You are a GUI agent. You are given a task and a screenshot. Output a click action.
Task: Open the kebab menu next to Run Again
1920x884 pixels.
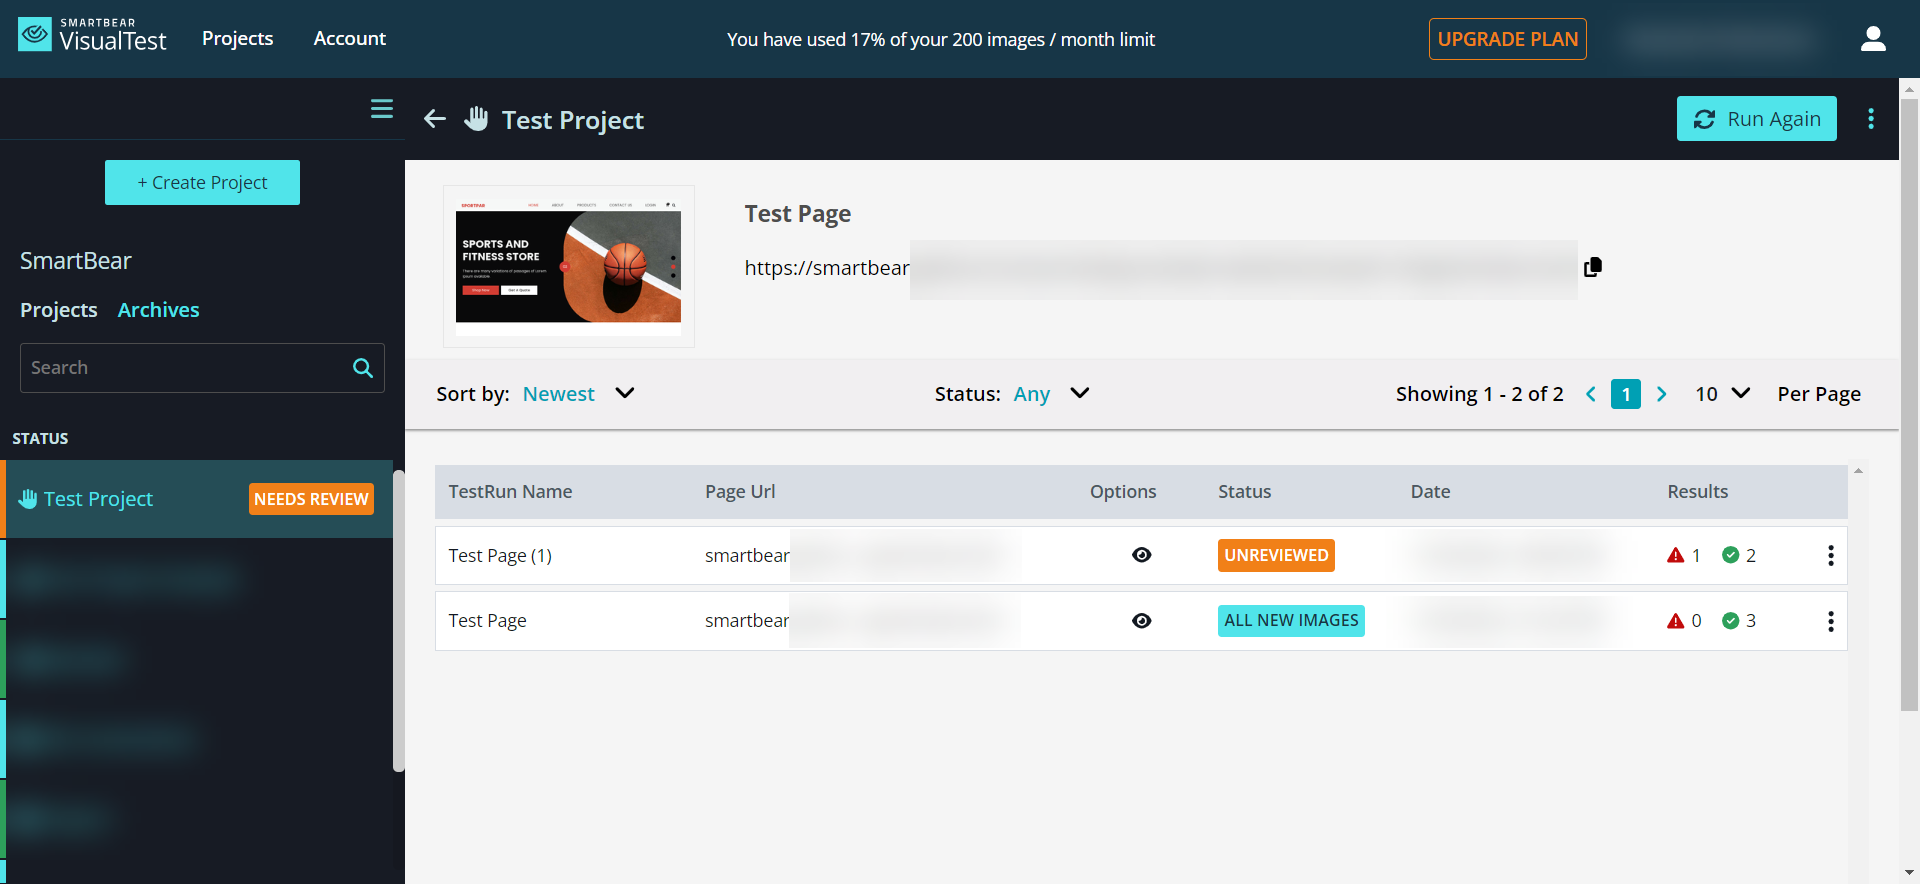[x=1870, y=119]
